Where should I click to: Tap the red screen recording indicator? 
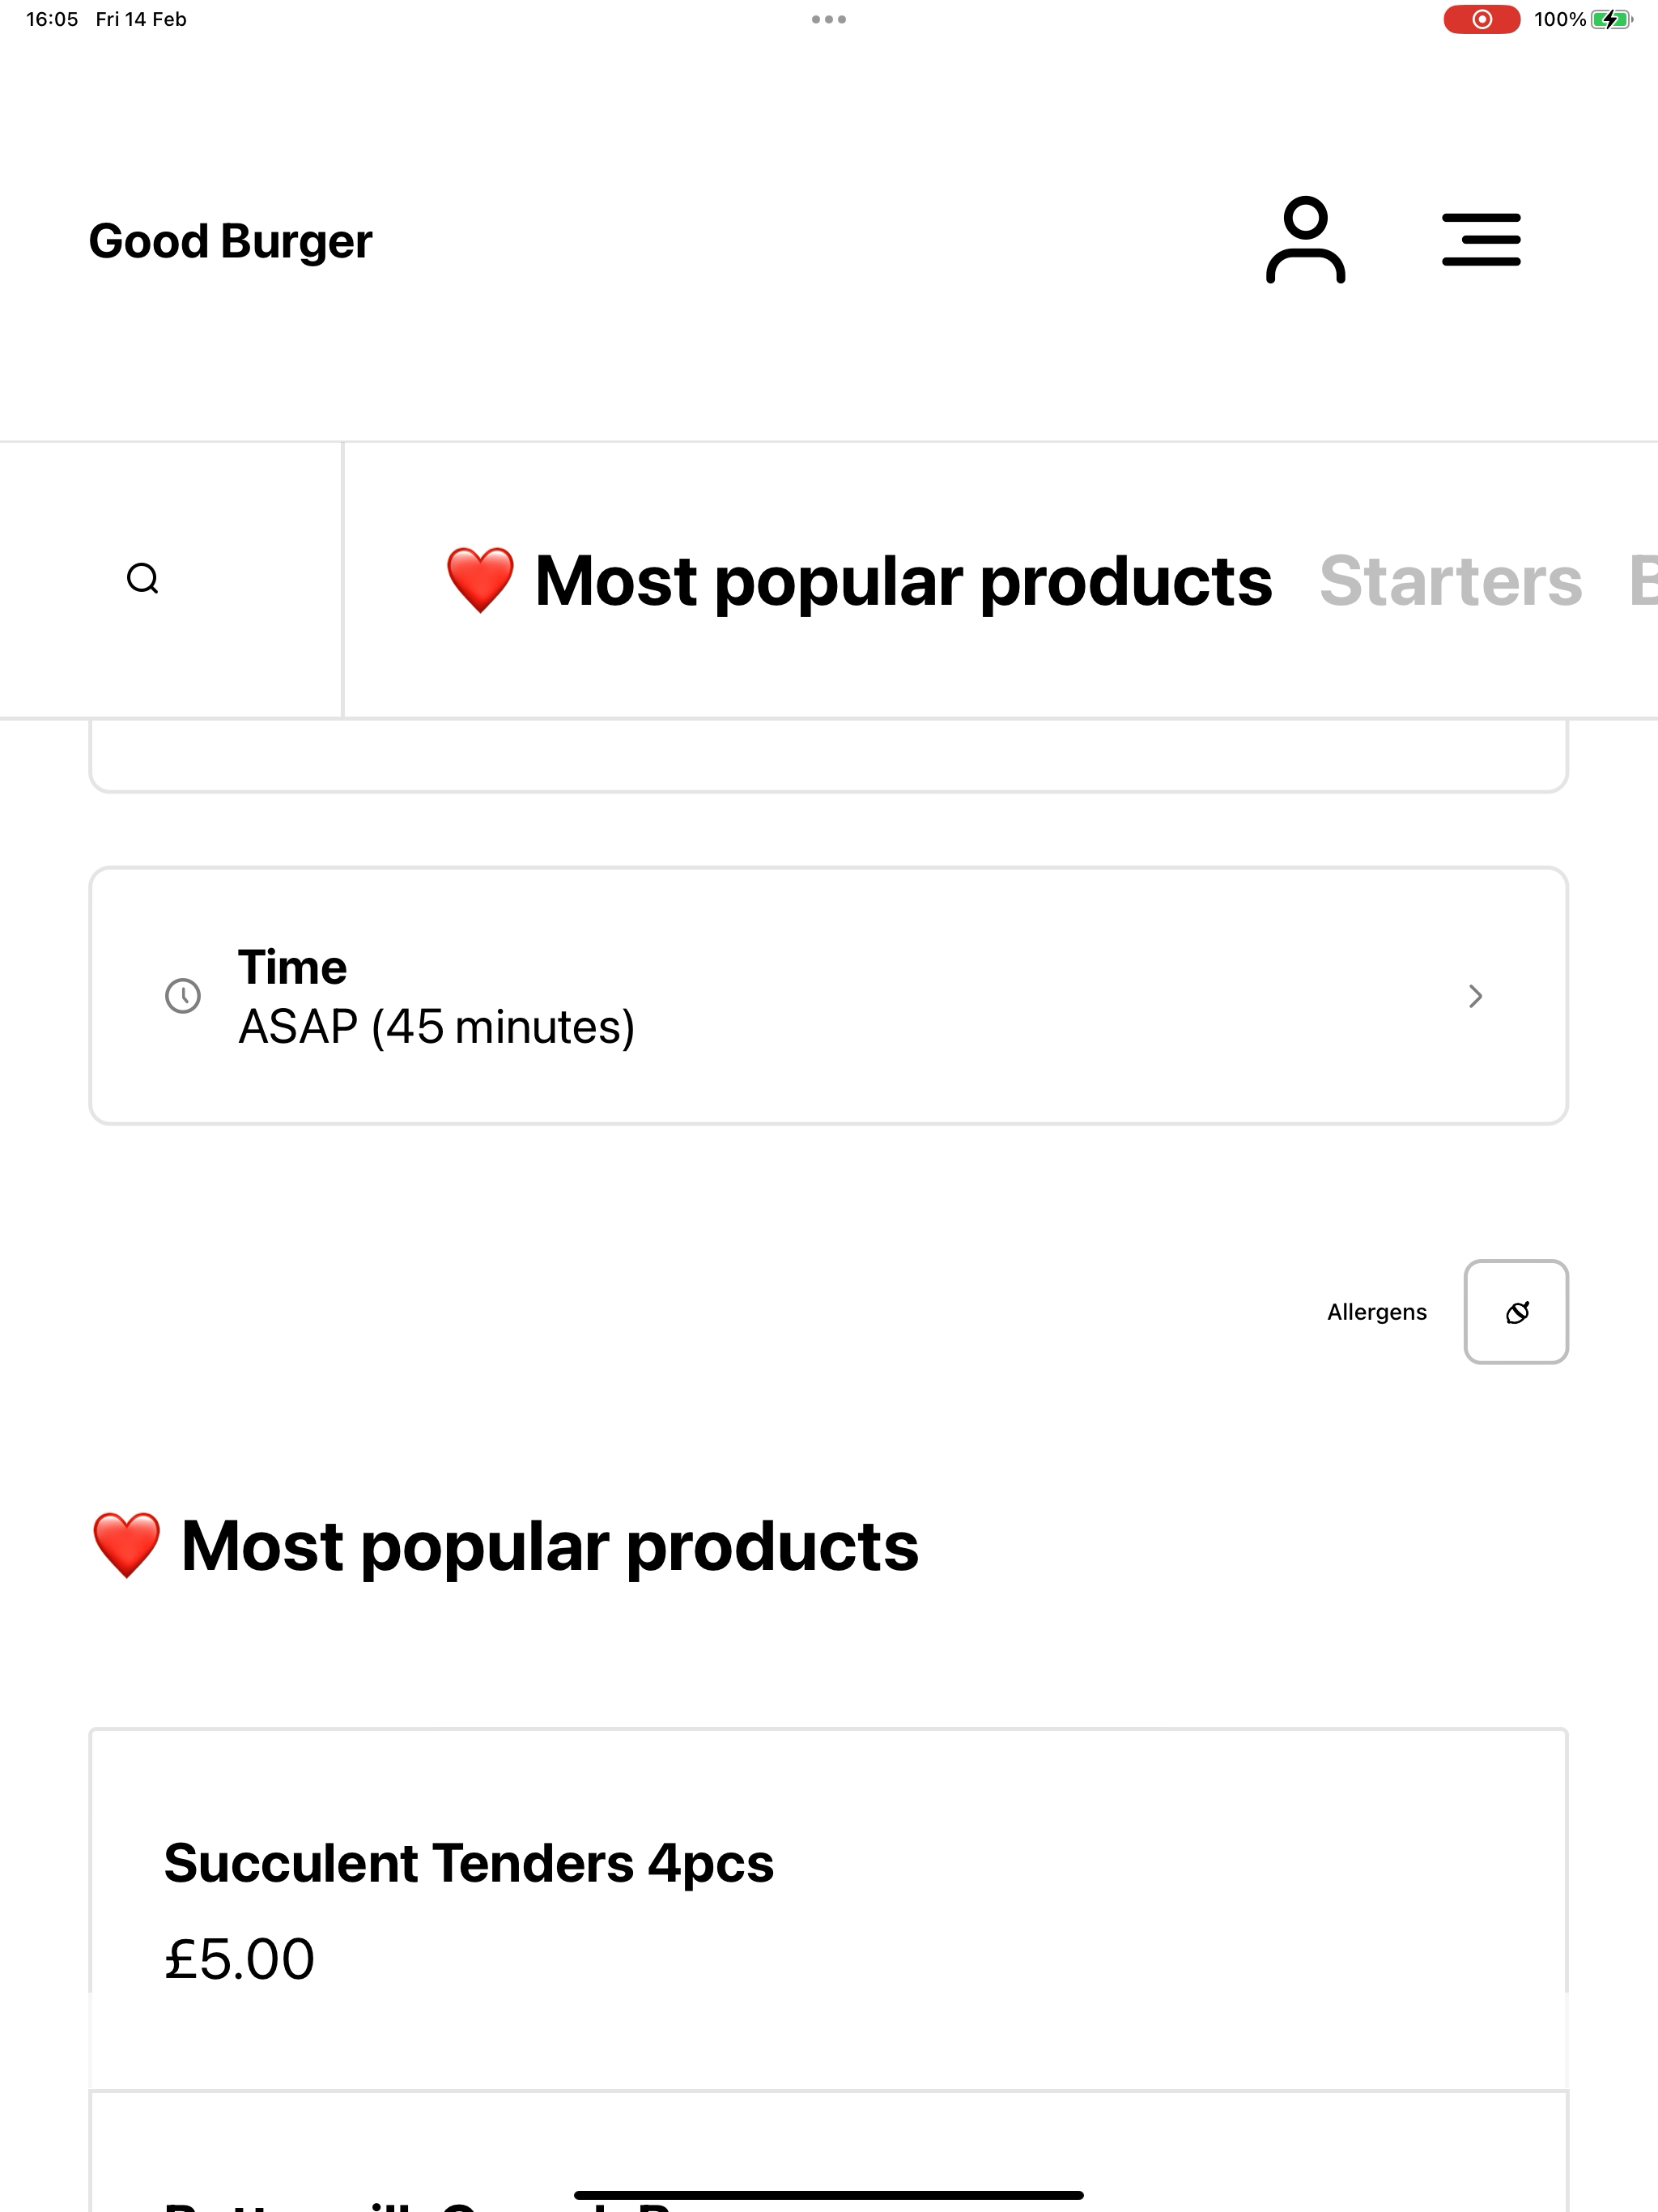click(1481, 19)
